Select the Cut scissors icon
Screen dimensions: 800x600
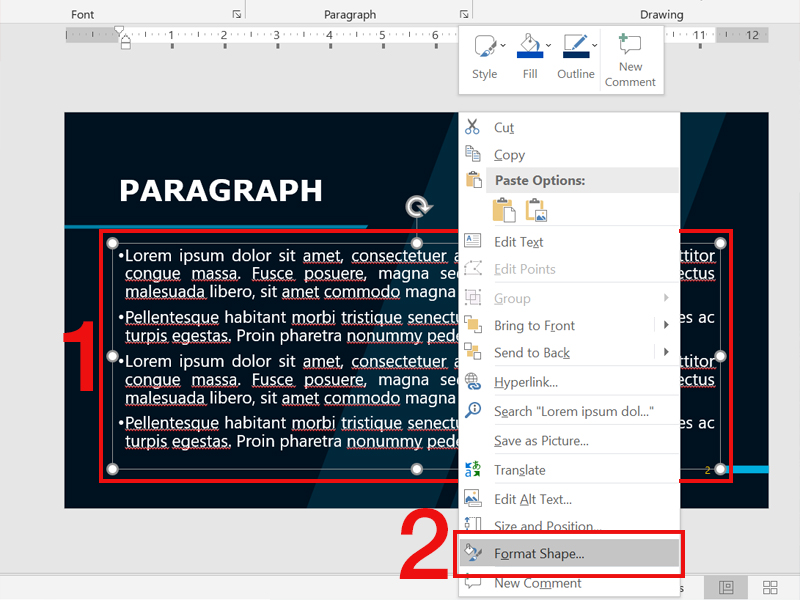tap(472, 127)
